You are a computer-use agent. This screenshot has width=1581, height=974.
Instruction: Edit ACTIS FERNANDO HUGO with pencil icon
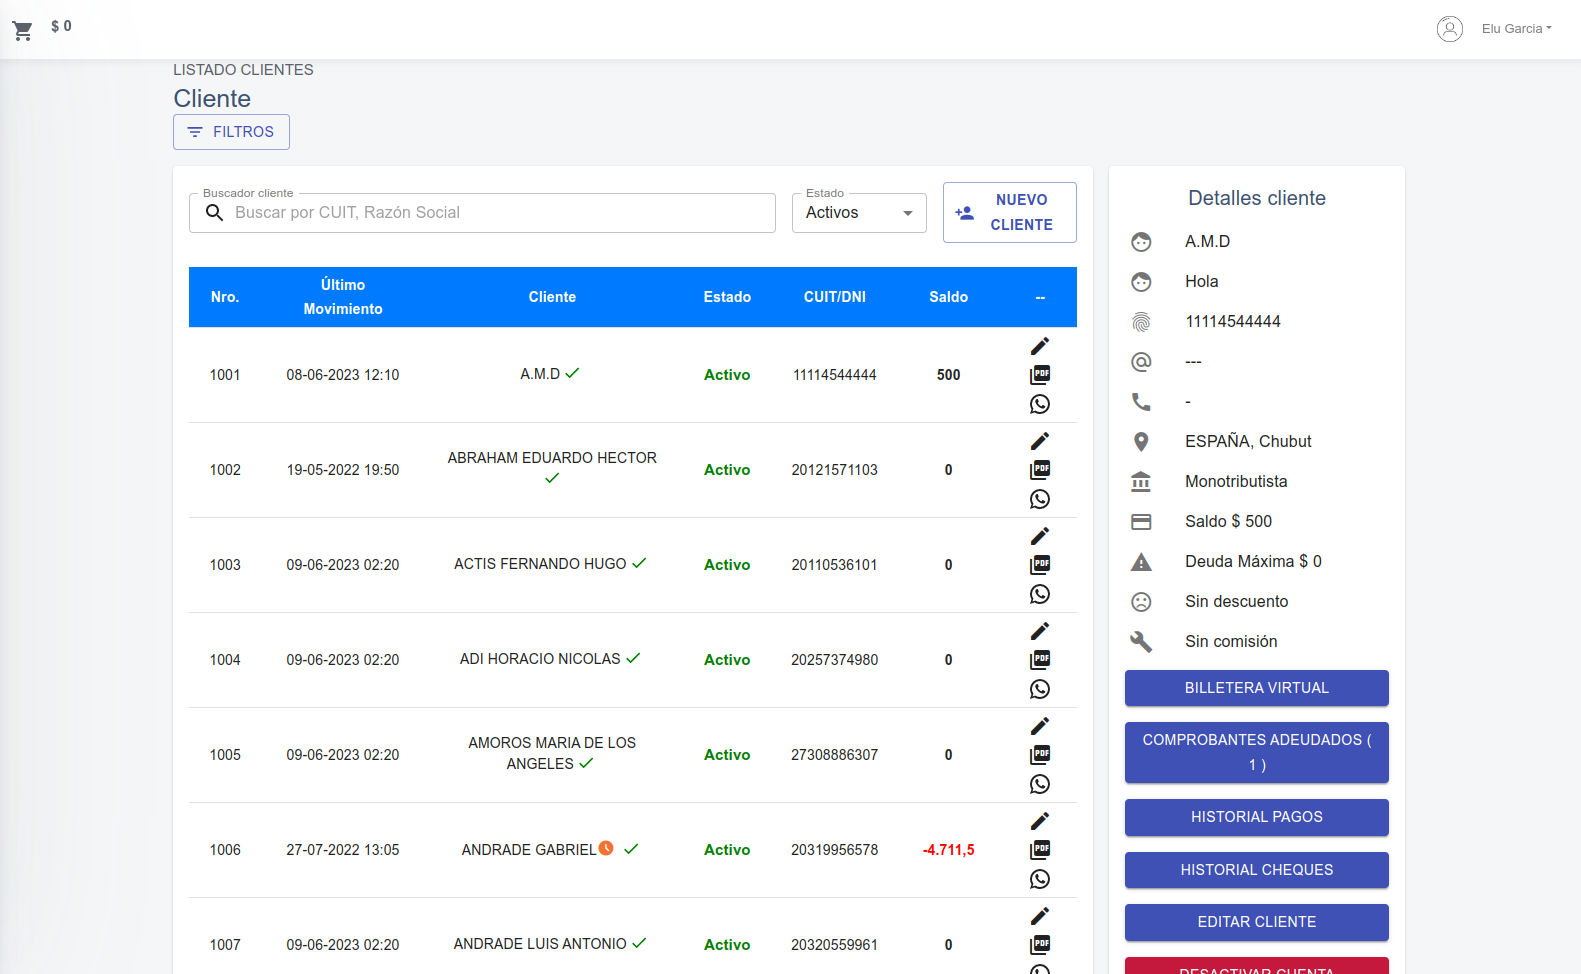tap(1040, 536)
